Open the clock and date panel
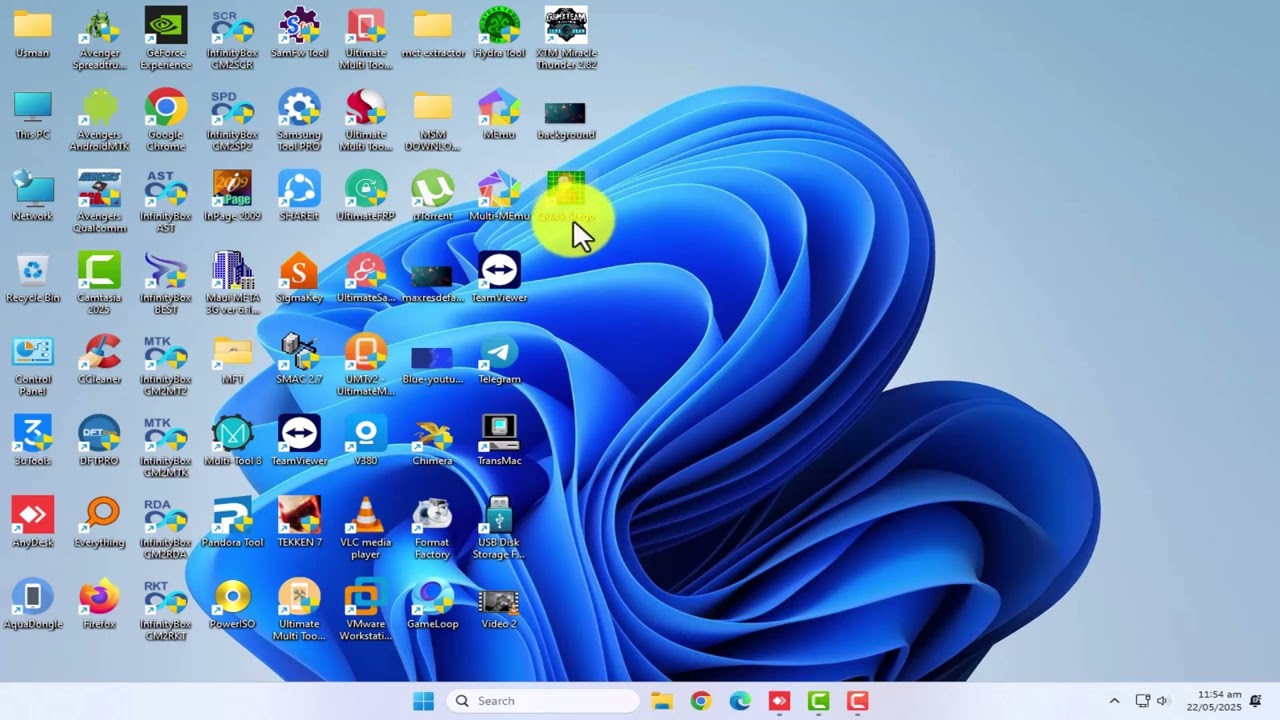The image size is (1280, 720). pyautogui.click(x=1219, y=701)
